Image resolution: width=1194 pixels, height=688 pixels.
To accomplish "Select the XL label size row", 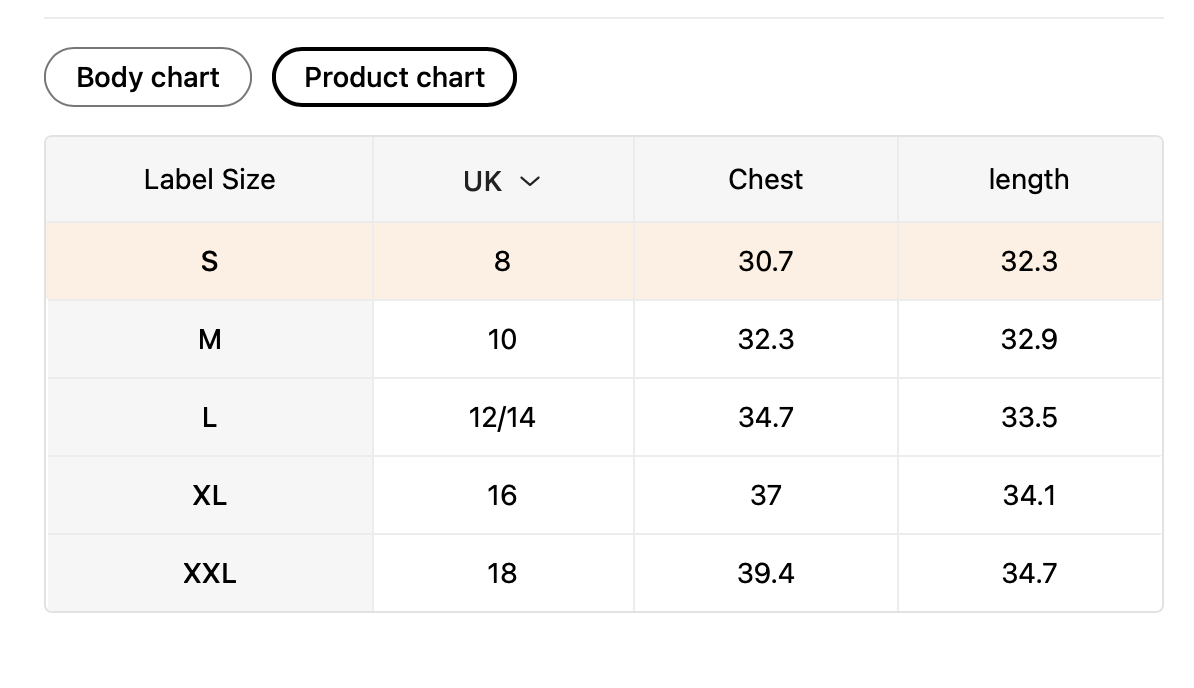I will [x=209, y=496].
